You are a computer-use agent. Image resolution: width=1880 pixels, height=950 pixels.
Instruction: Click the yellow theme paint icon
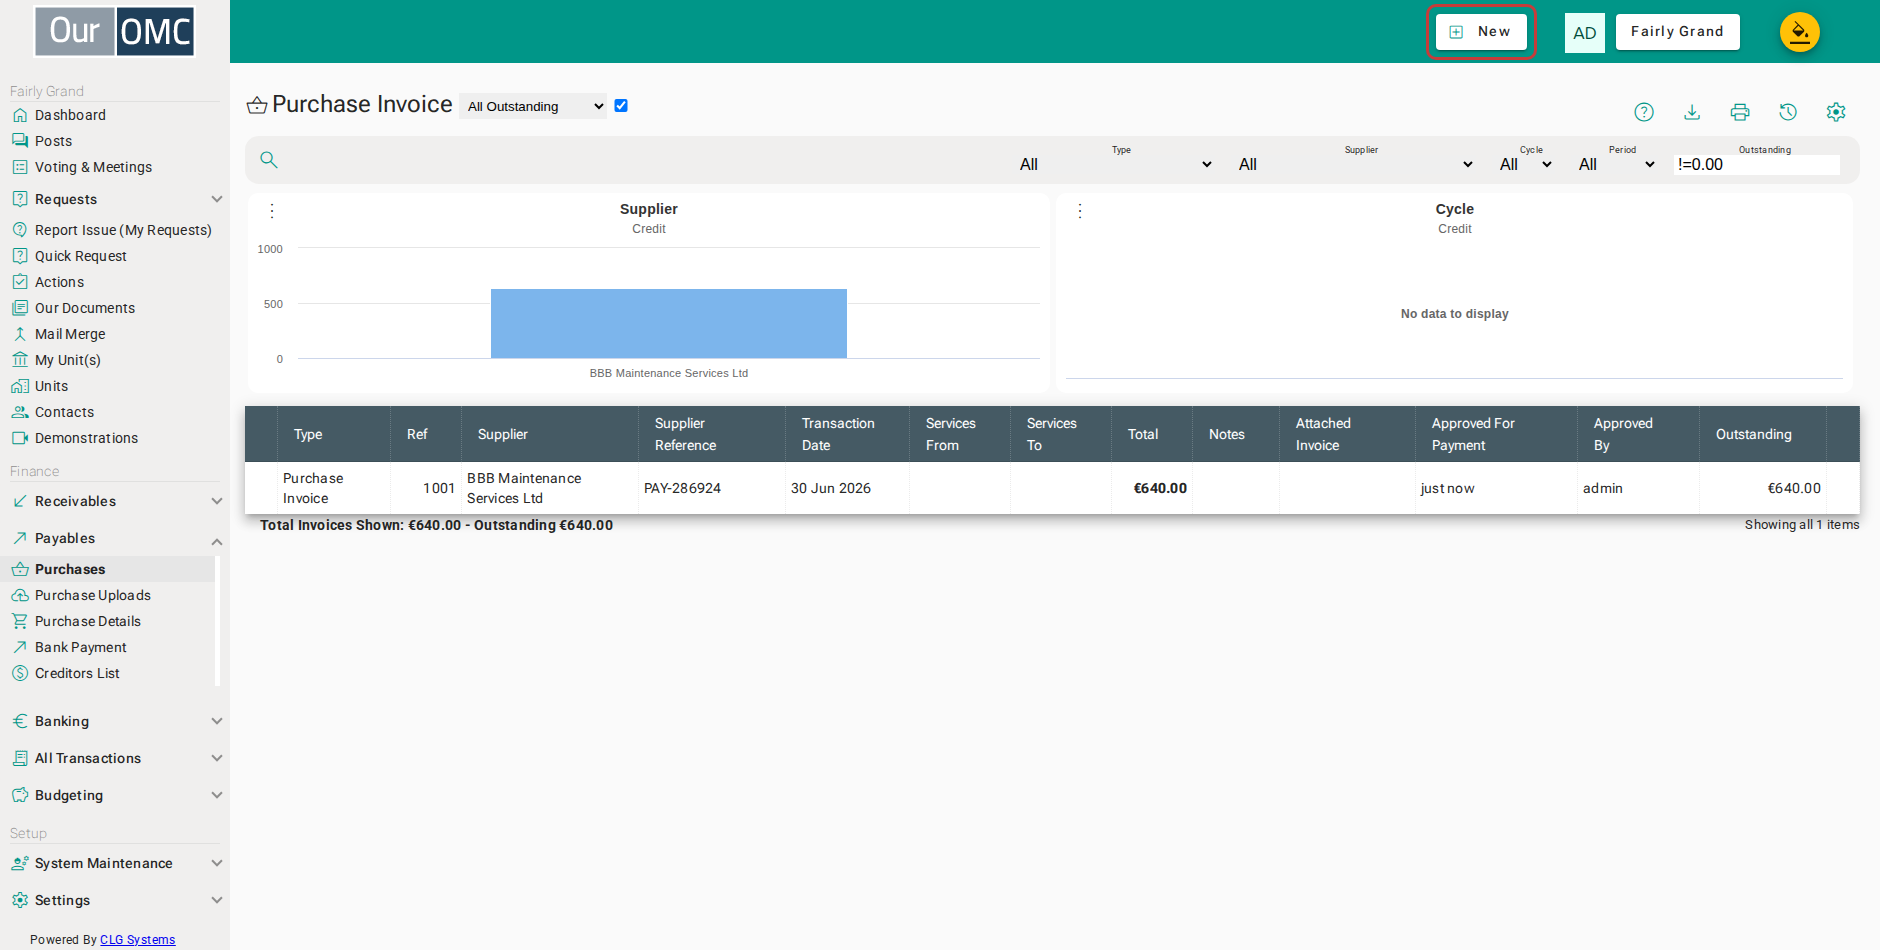(x=1800, y=32)
